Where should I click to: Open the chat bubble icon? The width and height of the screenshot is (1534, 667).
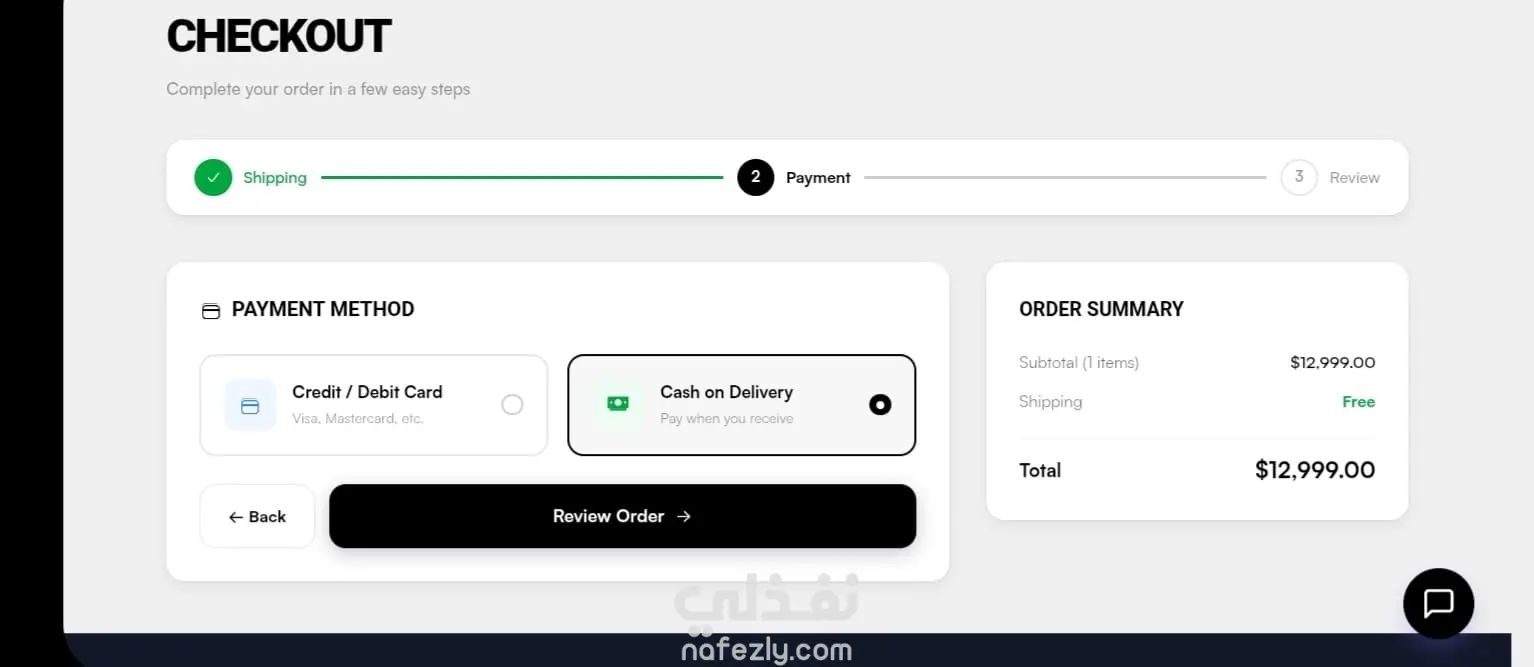(1438, 603)
